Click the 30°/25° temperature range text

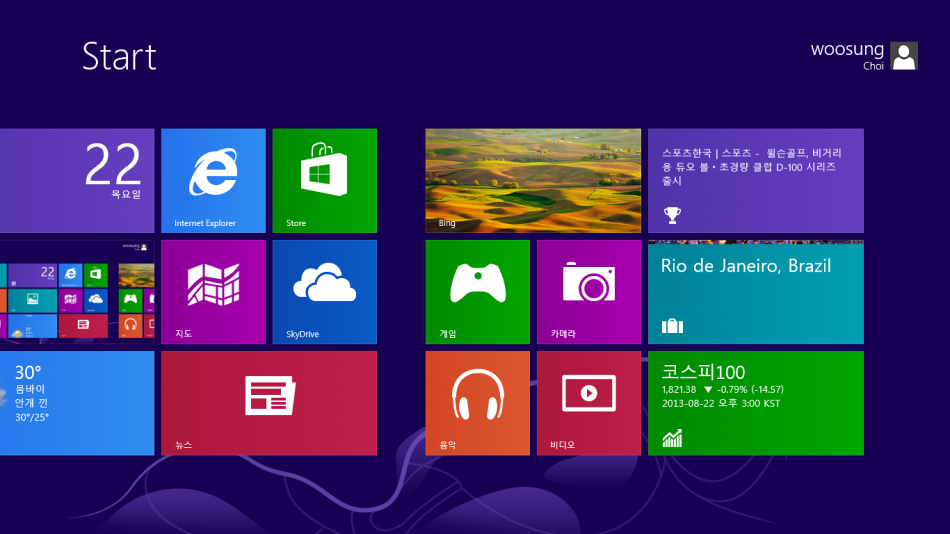pos(32,417)
